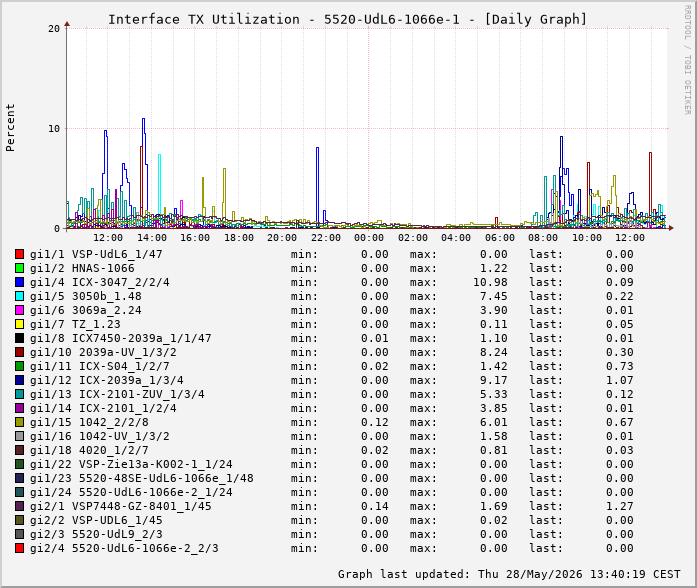Click the teal swatch for gi1/13 ICX-2101-ZUV

(x=19, y=394)
